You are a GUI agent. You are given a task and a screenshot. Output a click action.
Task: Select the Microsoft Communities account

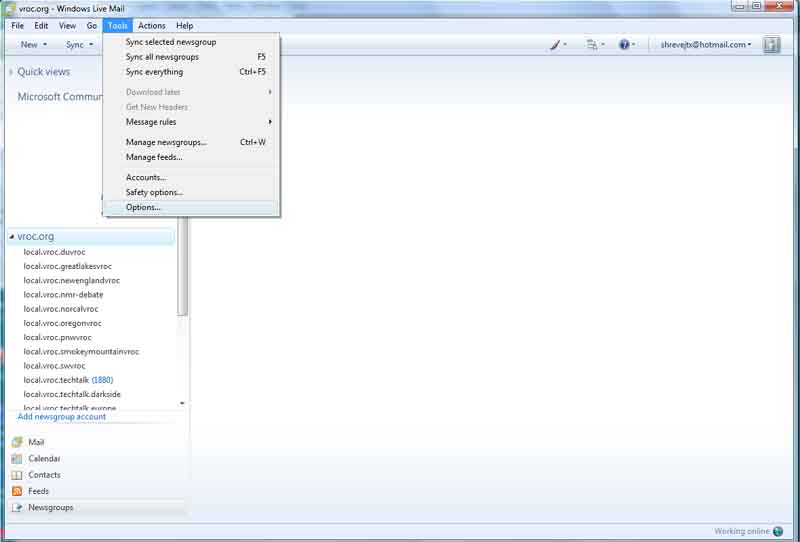[x=60, y=96]
